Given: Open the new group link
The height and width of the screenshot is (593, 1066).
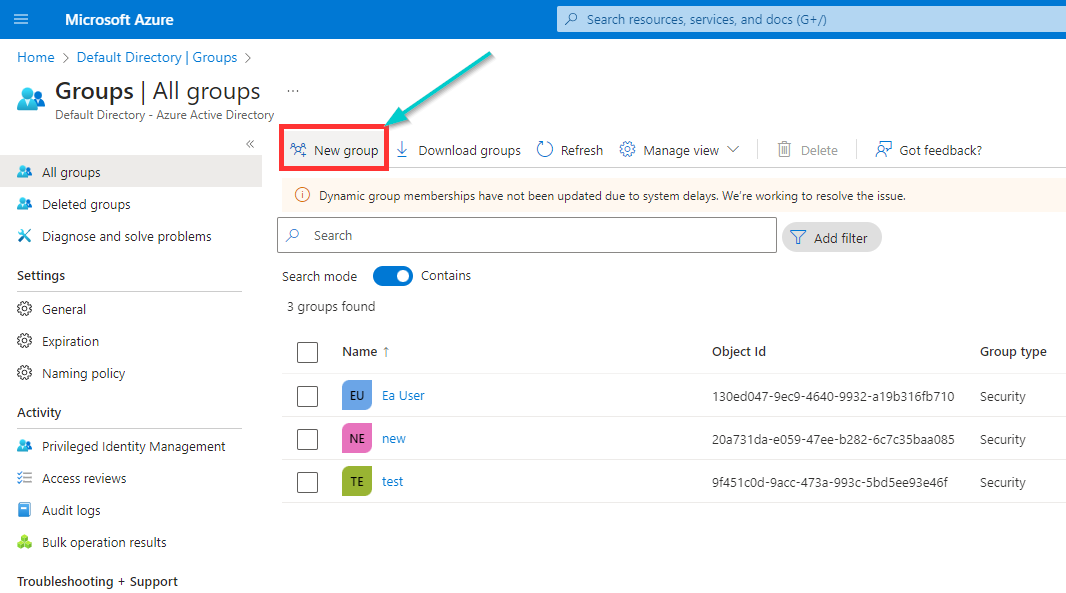Looking at the screenshot, I should [394, 439].
